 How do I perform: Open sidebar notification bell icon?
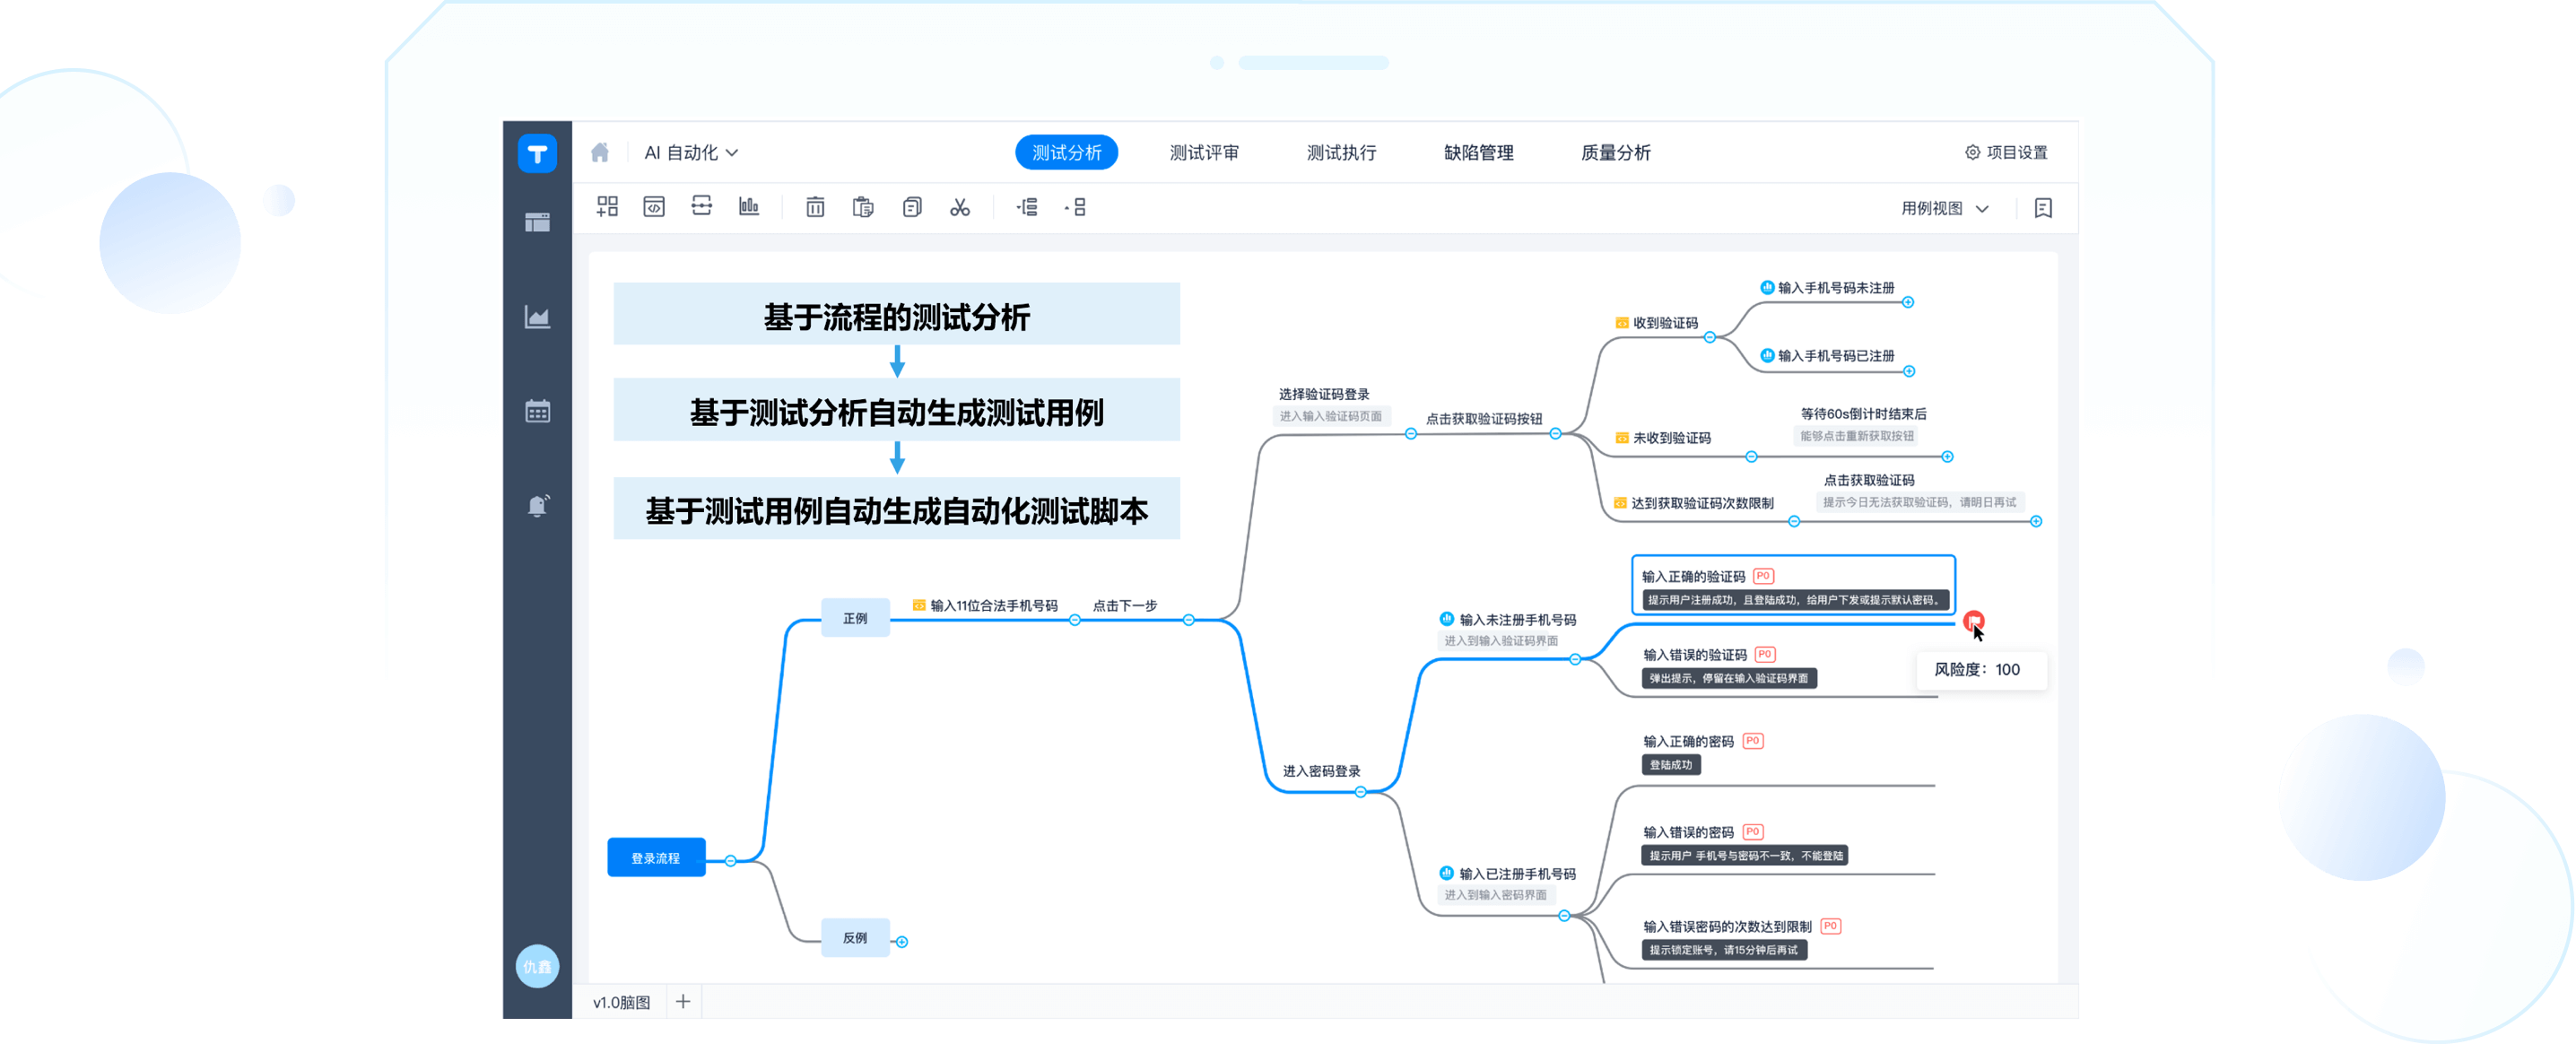pyautogui.click(x=537, y=505)
